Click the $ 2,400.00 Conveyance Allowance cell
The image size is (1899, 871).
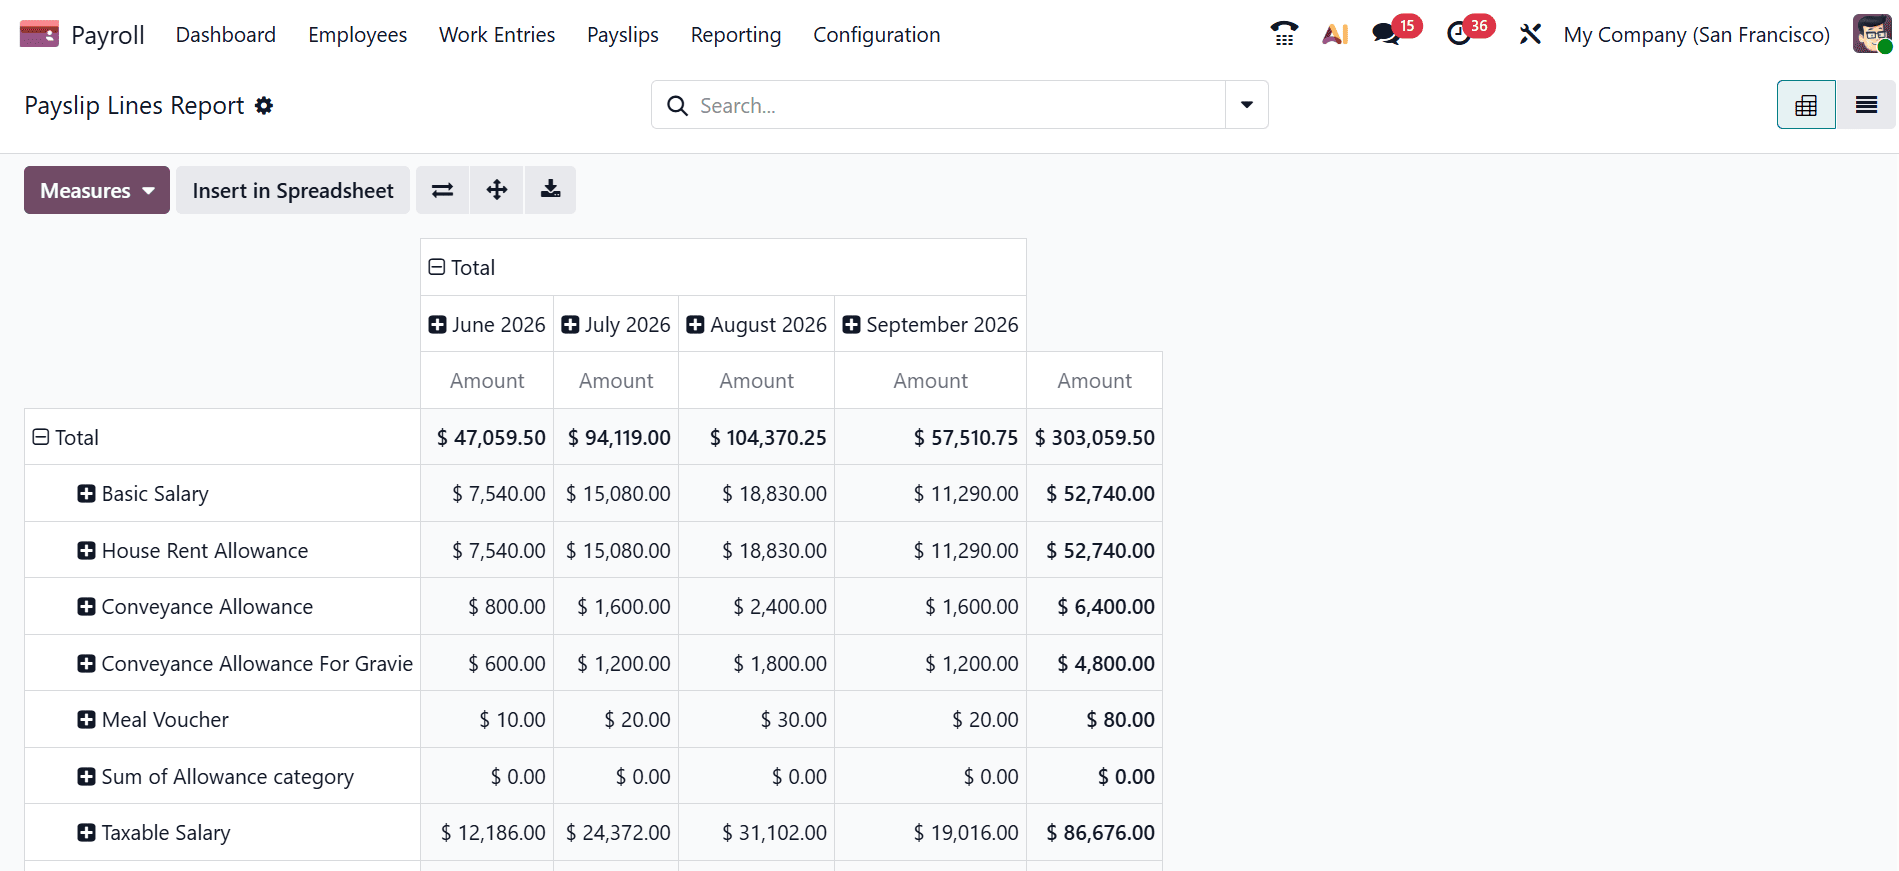click(x=757, y=607)
